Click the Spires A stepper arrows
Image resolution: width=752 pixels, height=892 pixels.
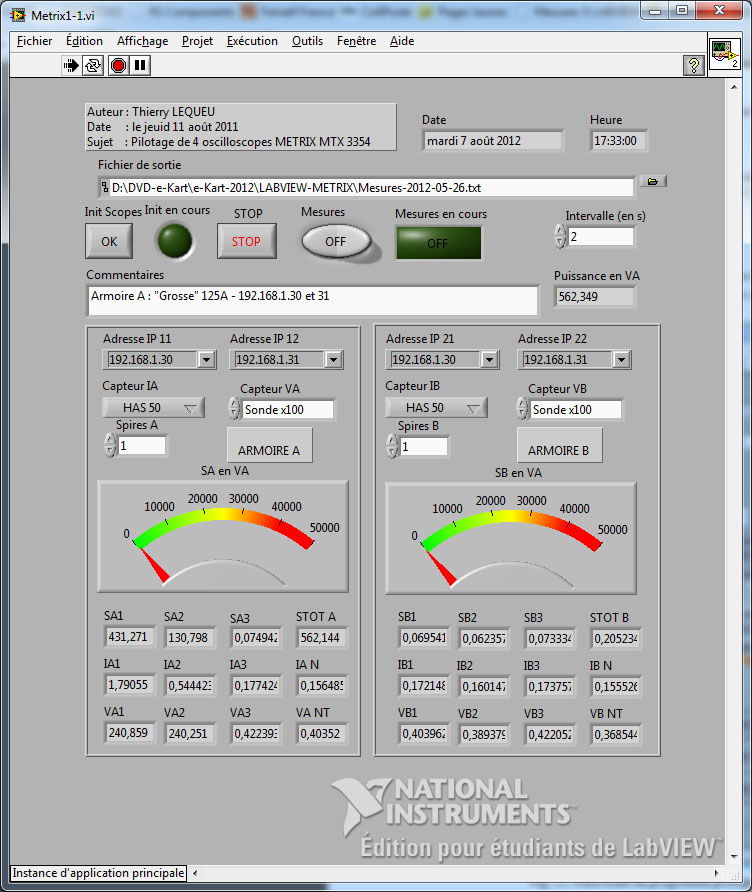point(110,445)
